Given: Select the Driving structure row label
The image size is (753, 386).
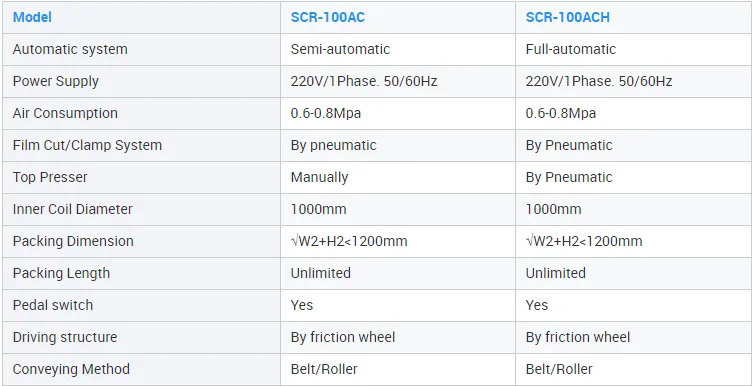Looking at the screenshot, I should pyautogui.click(x=142, y=337).
